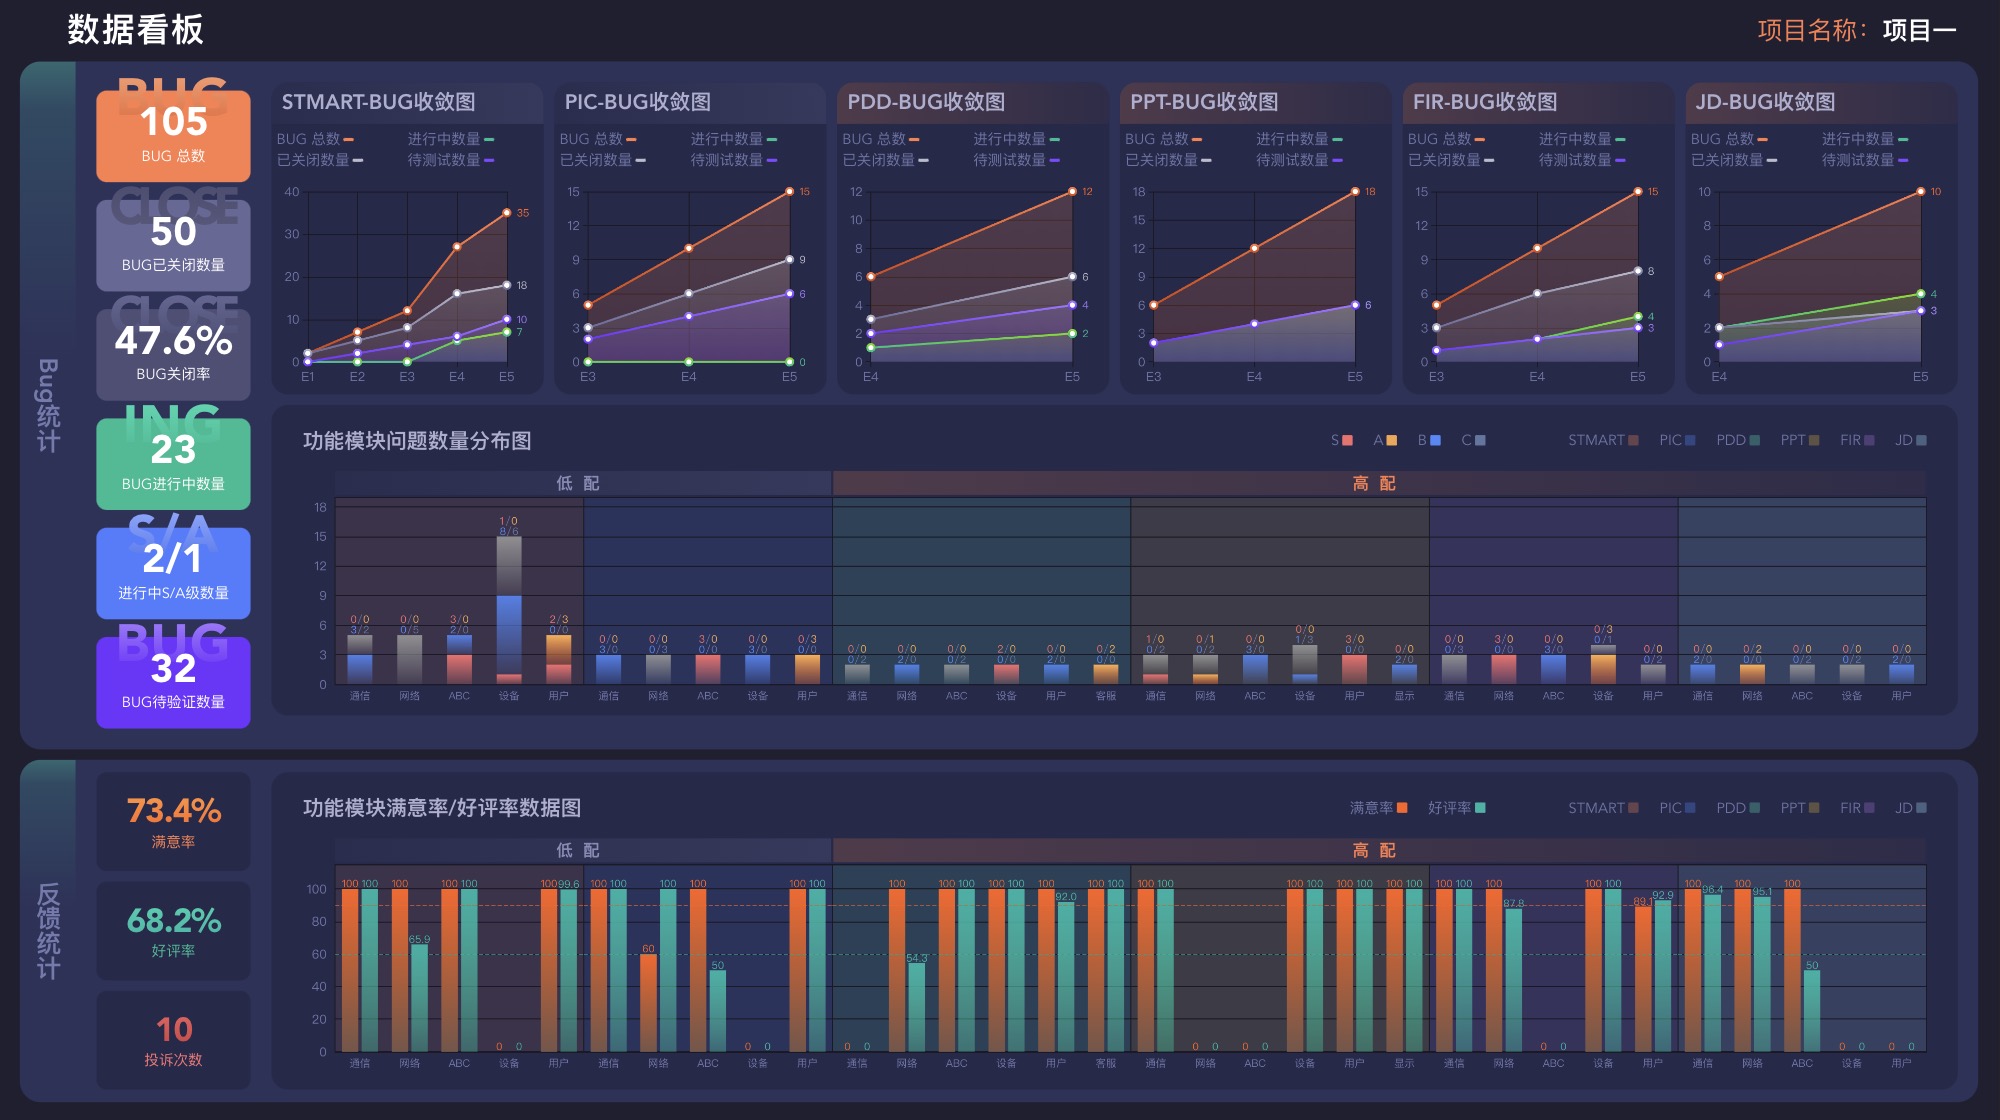Click the 10 投诉次数 card
Screen dimensions: 2000x1120
173,1040
